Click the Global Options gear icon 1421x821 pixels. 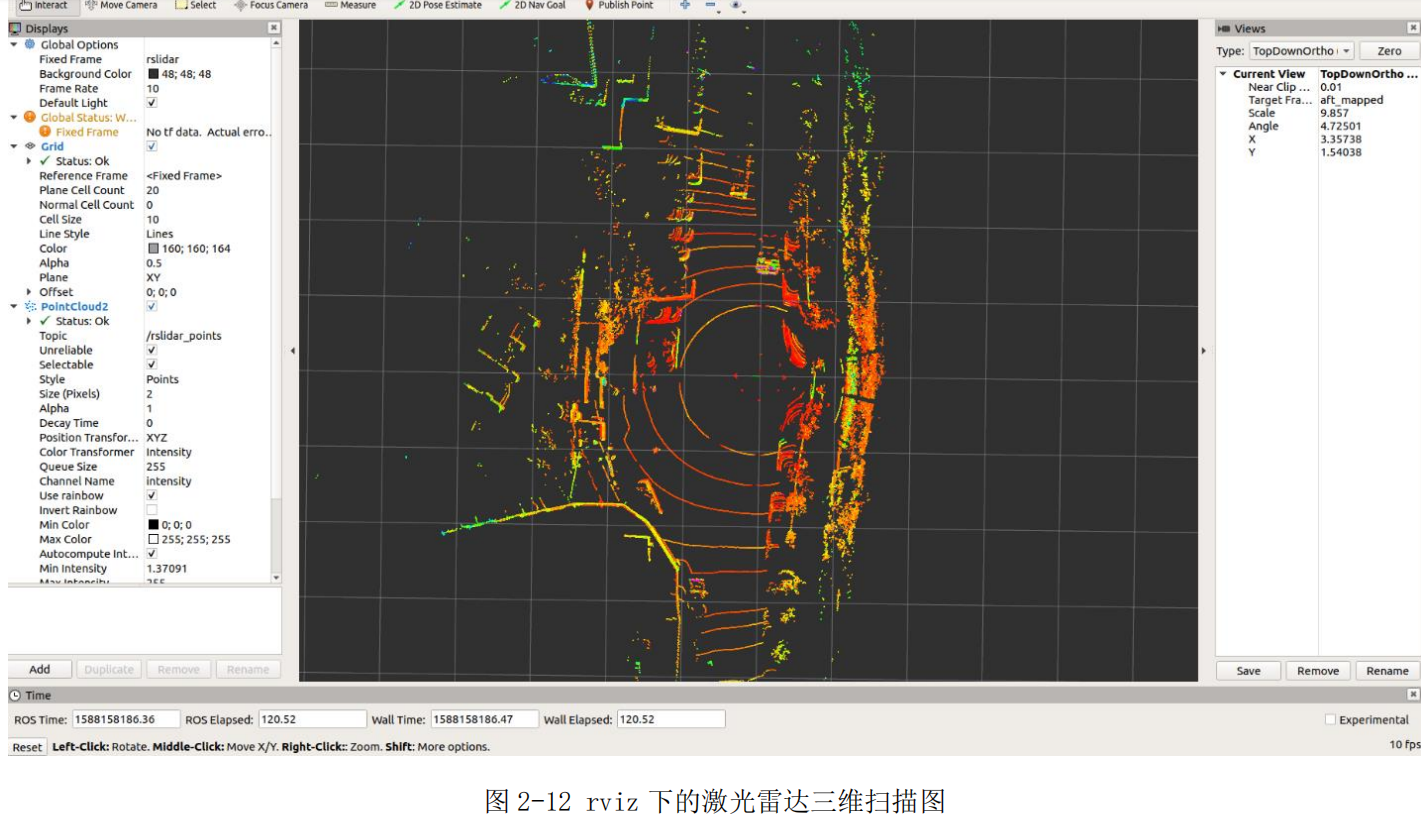point(29,45)
